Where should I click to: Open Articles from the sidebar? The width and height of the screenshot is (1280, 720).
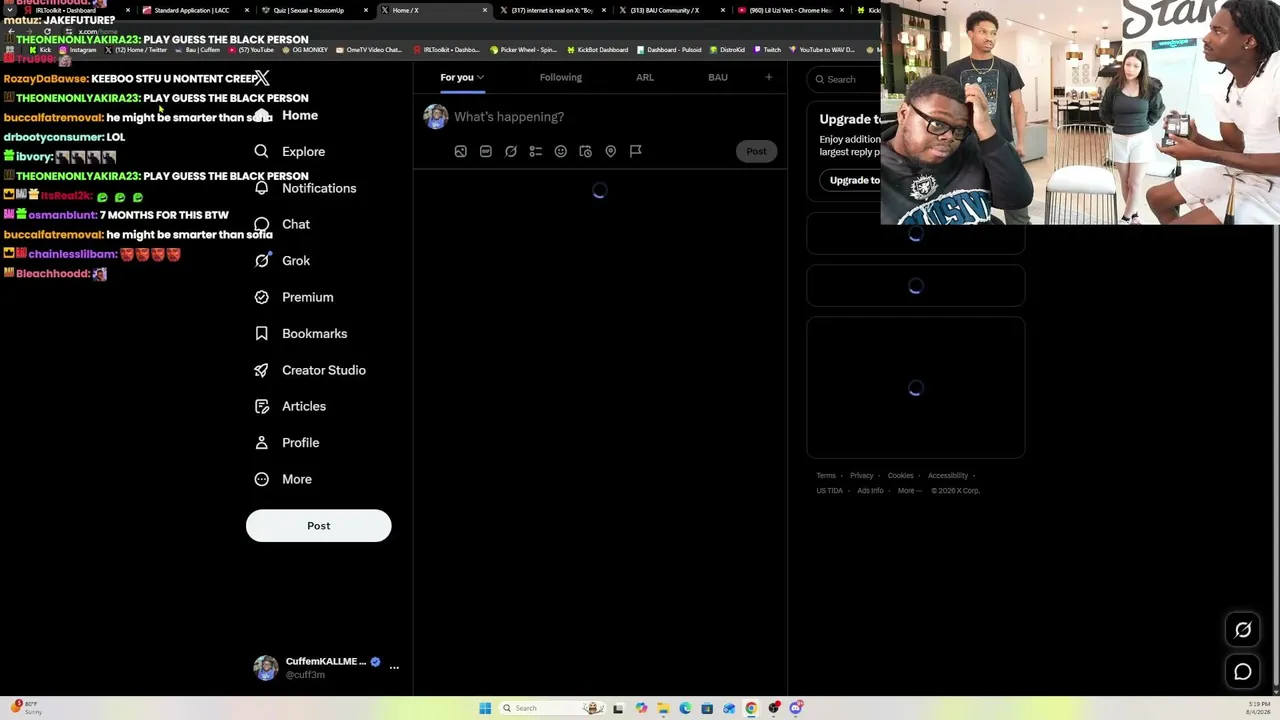click(x=290, y=407)
